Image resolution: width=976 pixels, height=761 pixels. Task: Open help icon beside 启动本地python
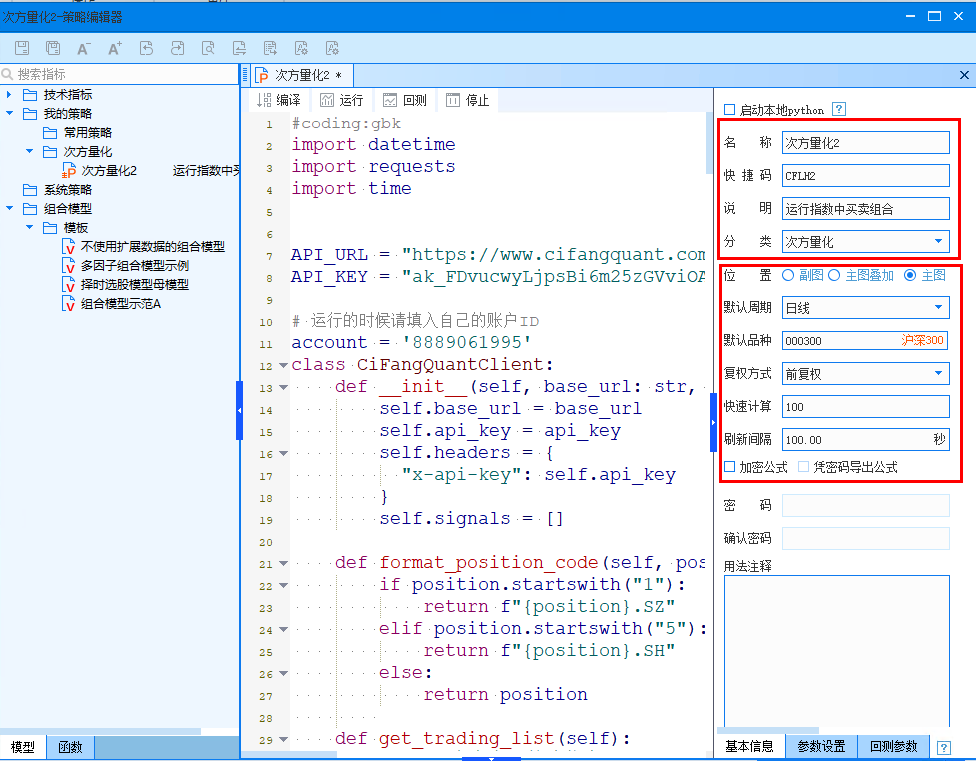[839, 110]
